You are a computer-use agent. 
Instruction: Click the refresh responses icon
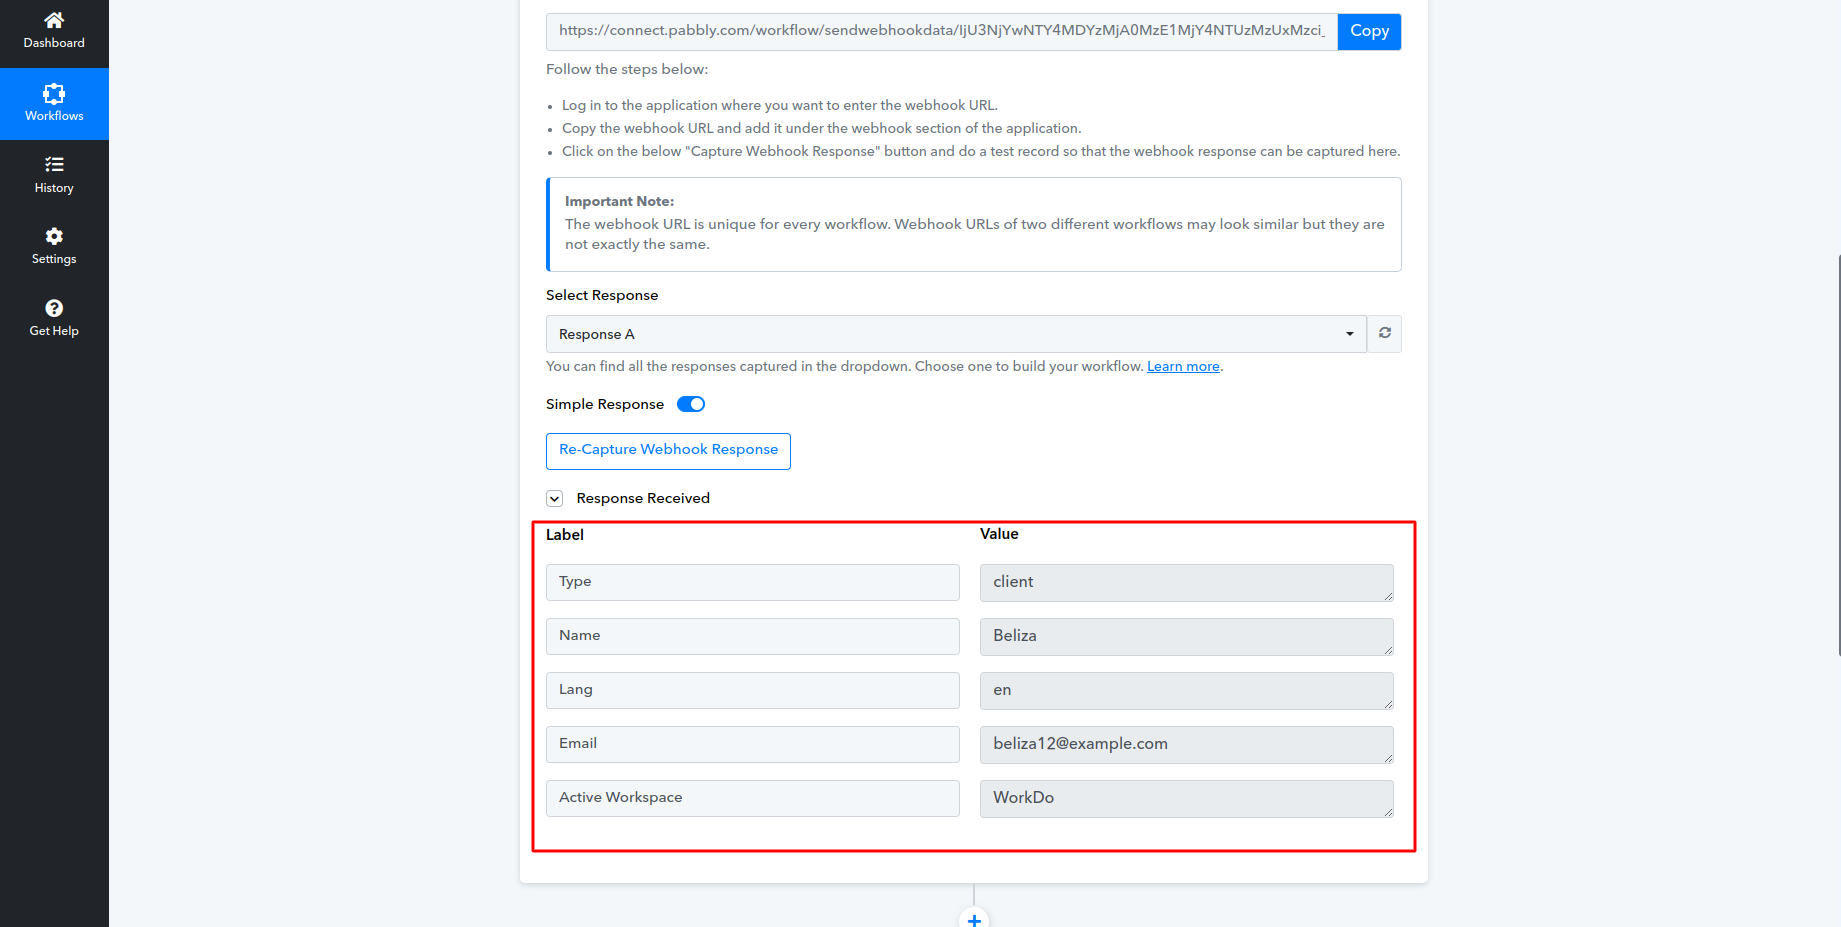(1385, 333)
